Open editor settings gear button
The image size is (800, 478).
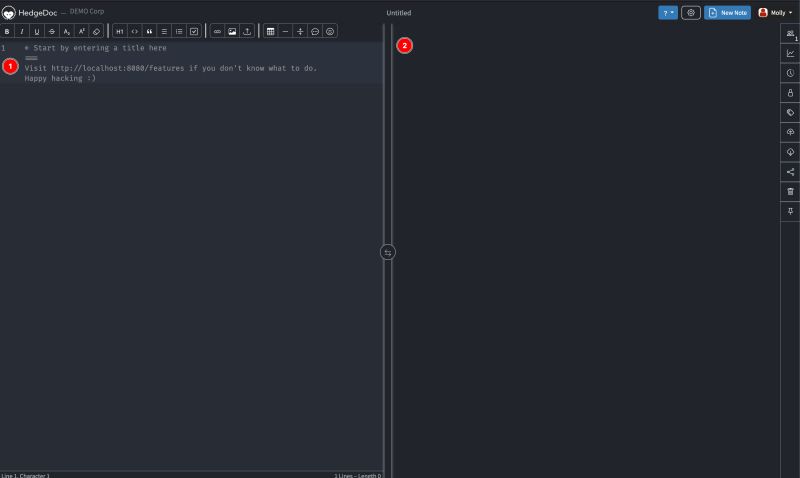point(691,13)
